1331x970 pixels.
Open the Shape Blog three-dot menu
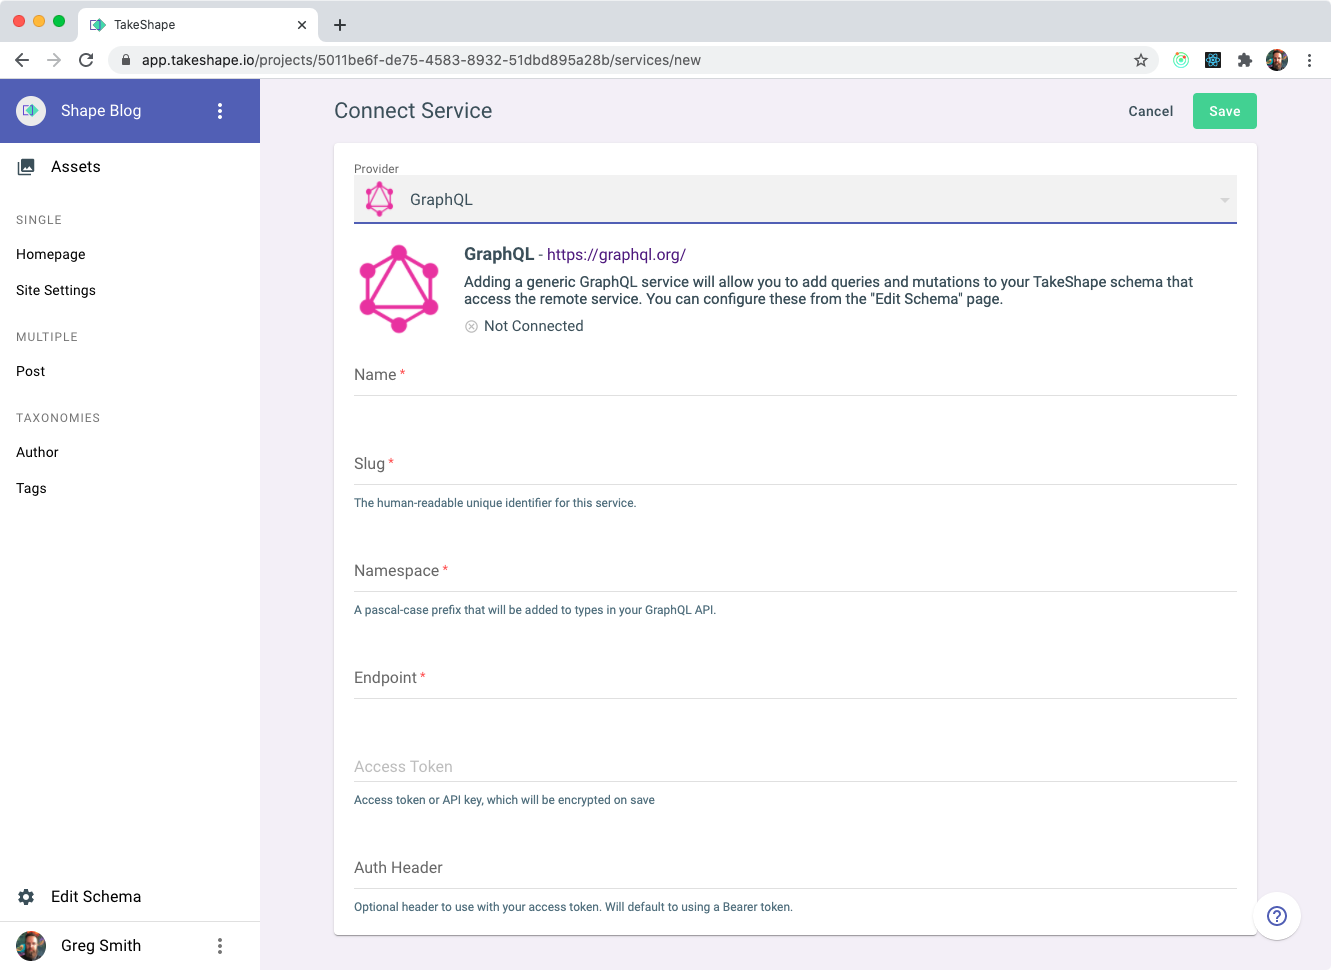[220, 111]
